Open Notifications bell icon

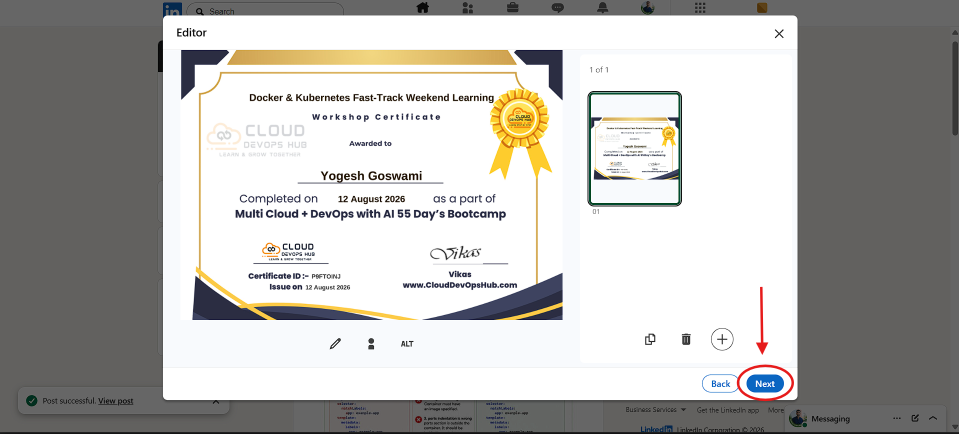603,8
